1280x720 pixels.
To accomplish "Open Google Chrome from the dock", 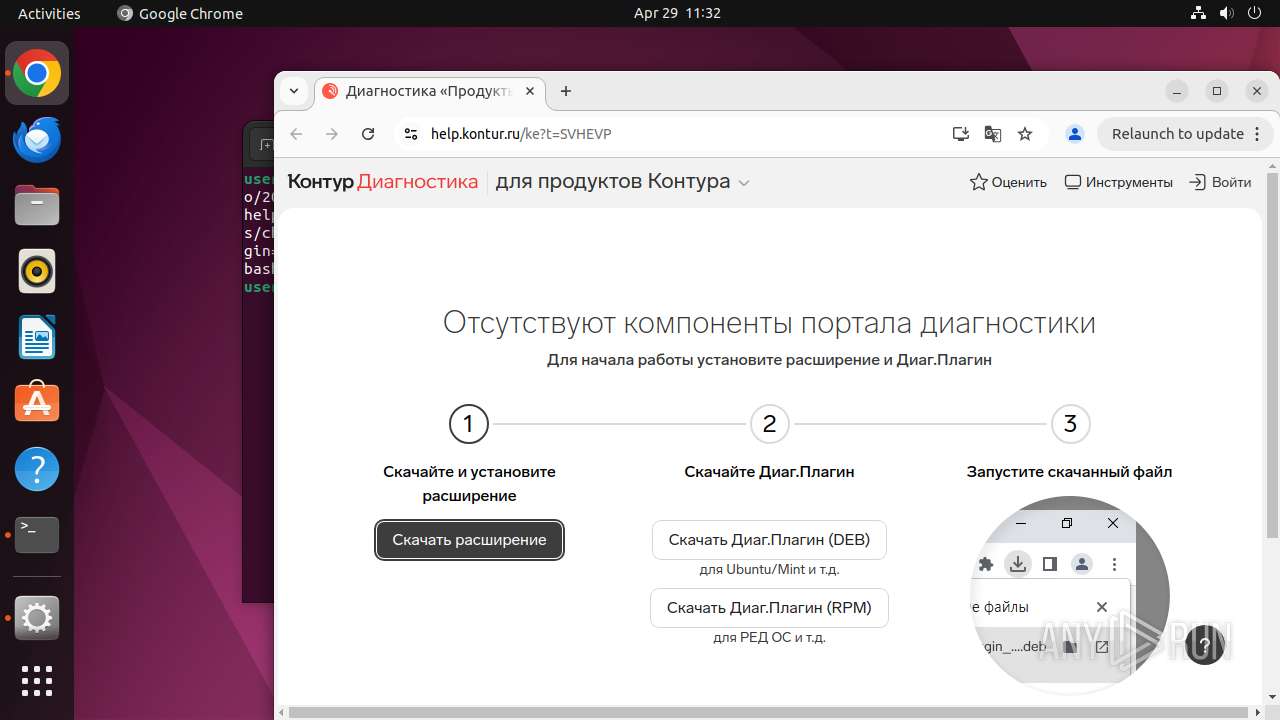I will click(37, 73).
